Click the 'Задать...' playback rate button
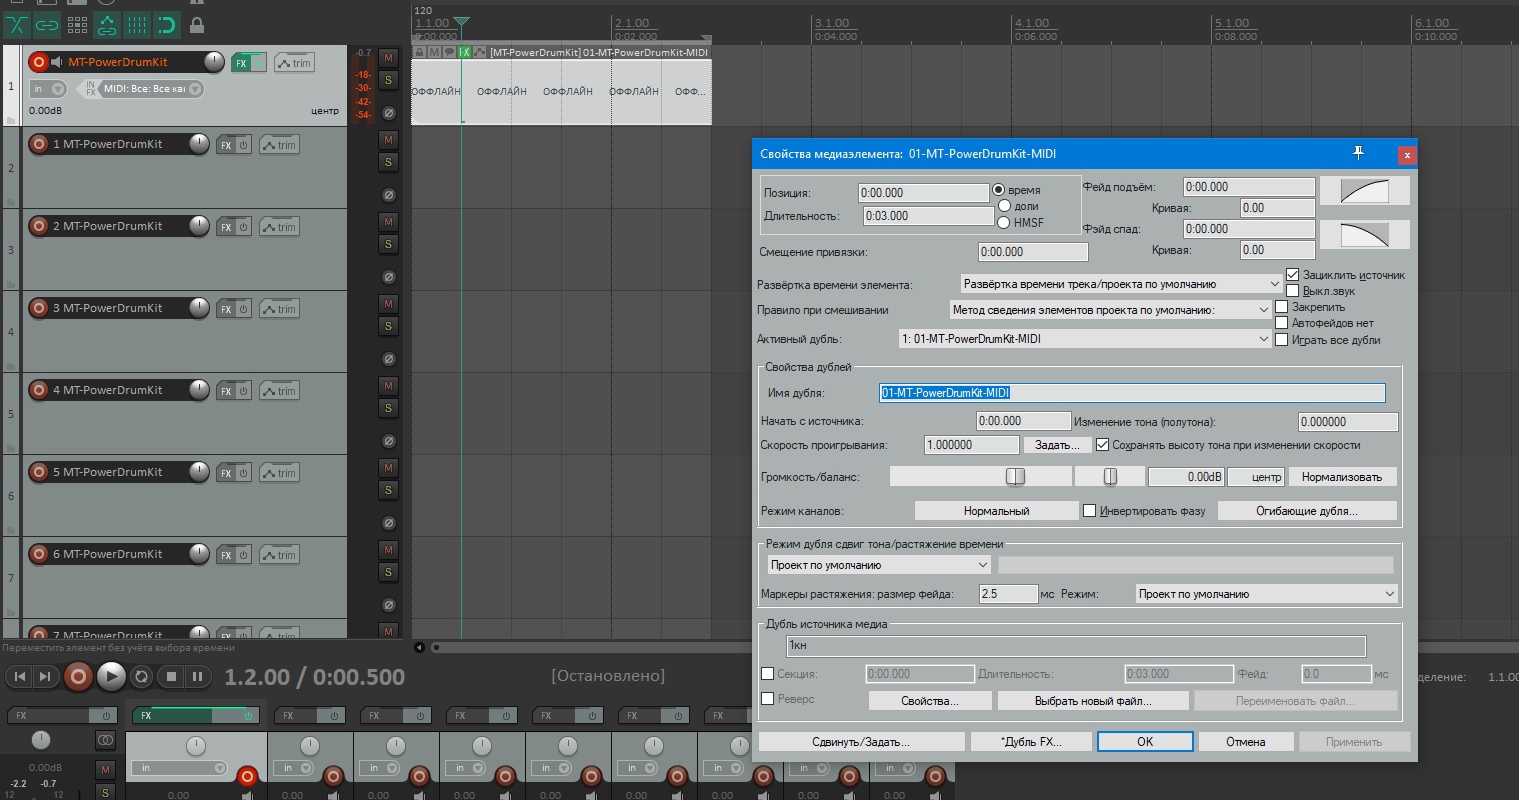Image resolution: width=1519 pixels, height=800 pixels. [x=1058, y=445]
